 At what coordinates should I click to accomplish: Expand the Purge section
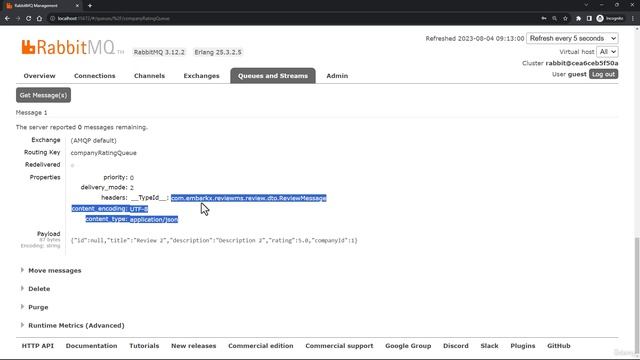pos(38,307)
